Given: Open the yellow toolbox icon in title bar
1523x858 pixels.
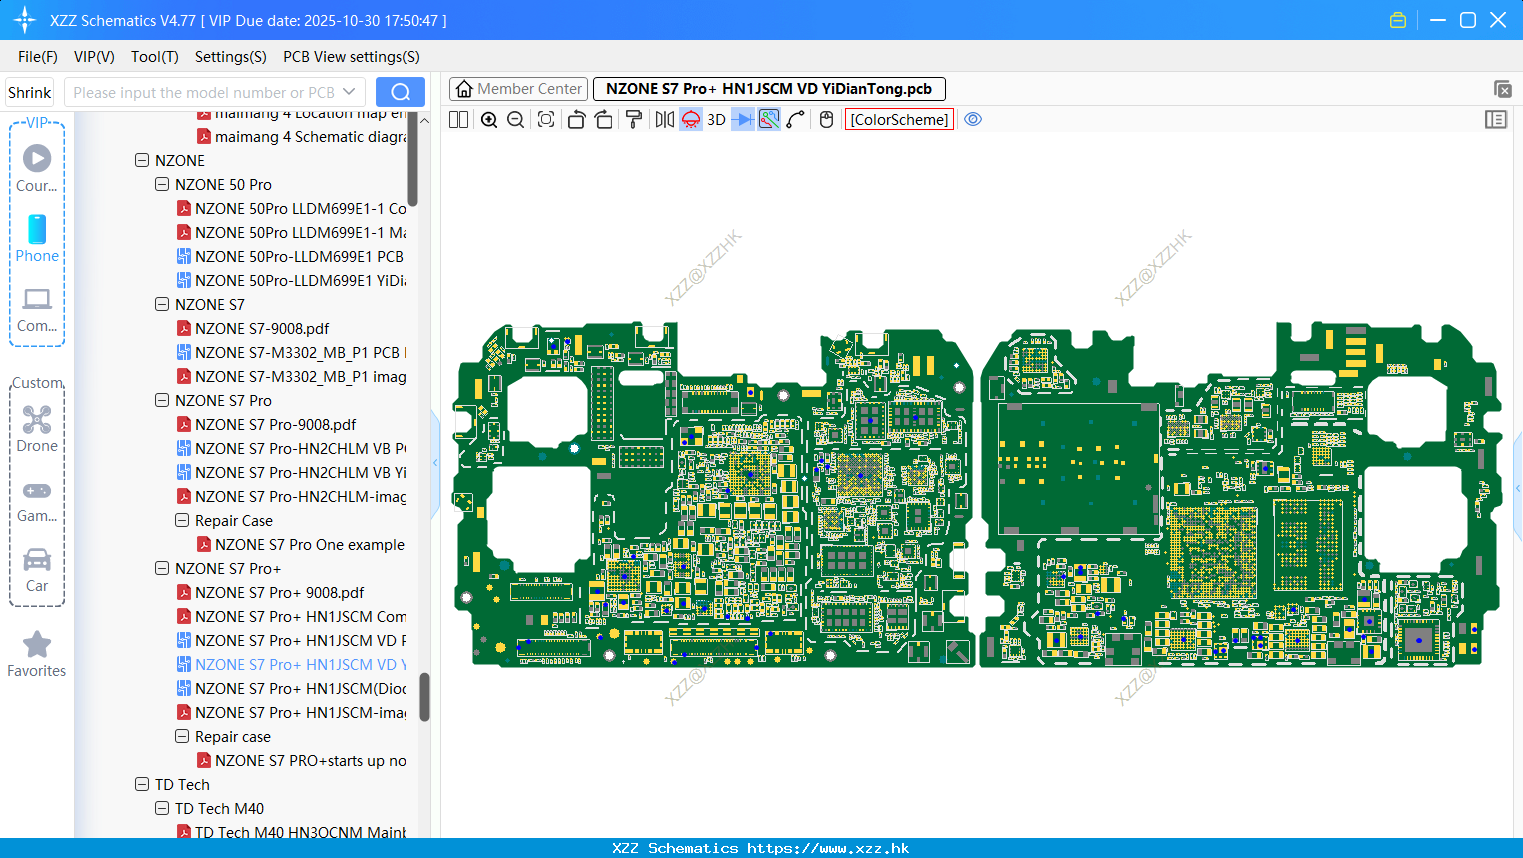Looking at the screenshot, I should 1398,20.
